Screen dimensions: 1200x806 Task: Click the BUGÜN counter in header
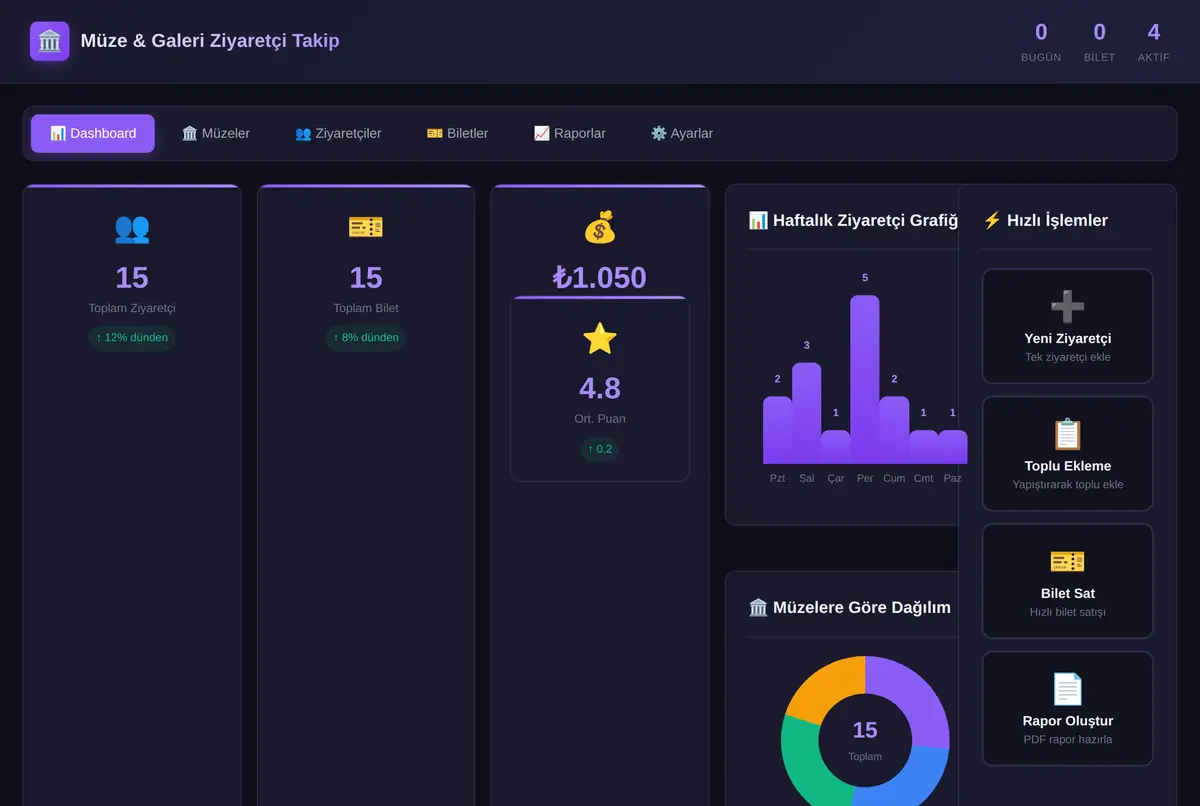1041,41
